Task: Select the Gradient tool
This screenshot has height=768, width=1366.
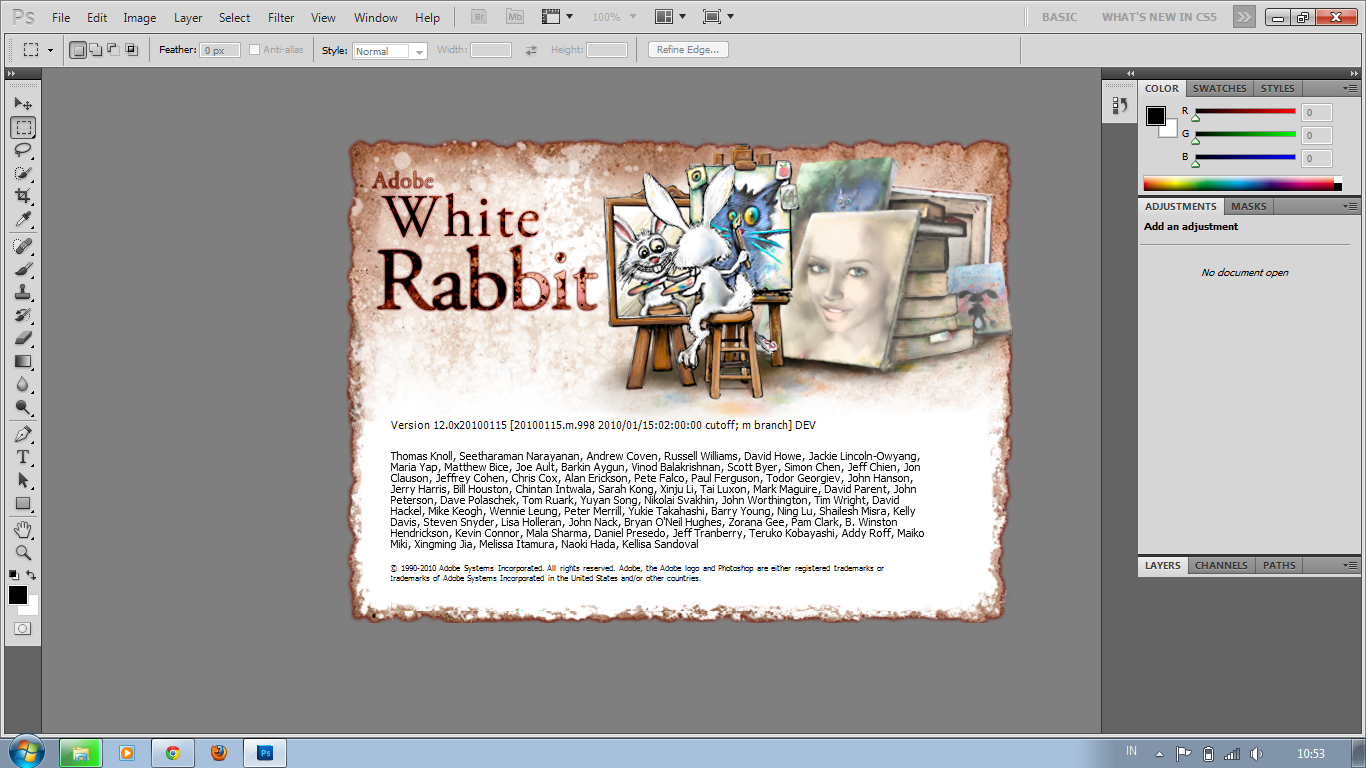Action: click(23, 361)
